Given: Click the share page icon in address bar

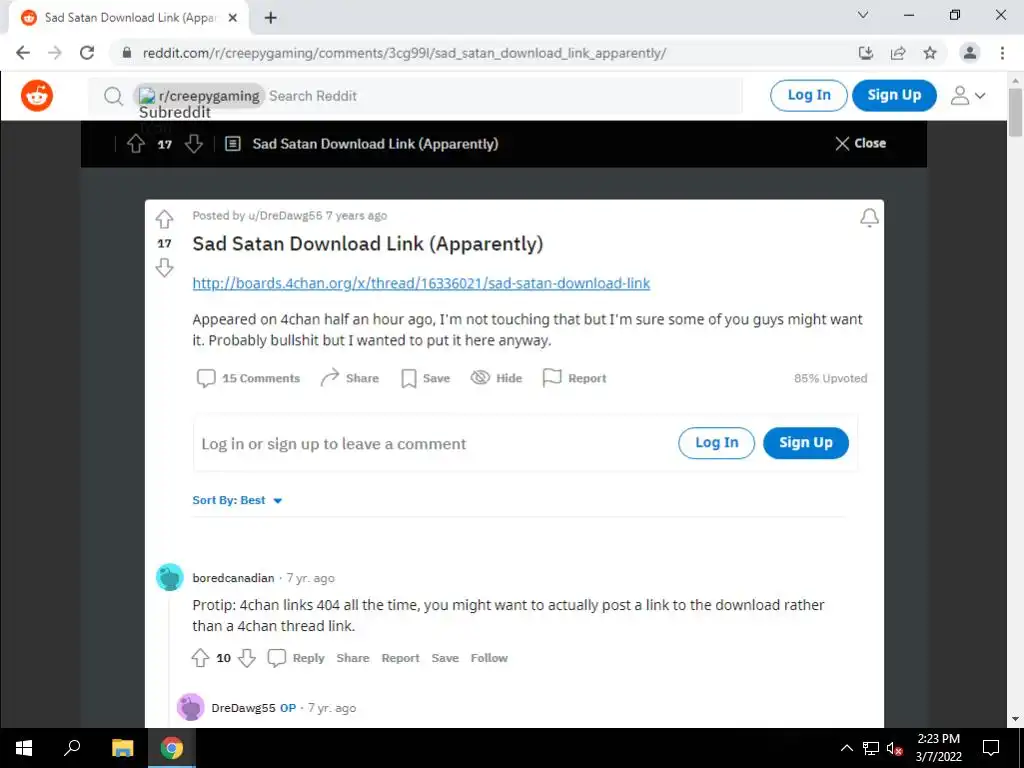Looking at the screenshot, I should pyautogui.click(x=898, y=53).
